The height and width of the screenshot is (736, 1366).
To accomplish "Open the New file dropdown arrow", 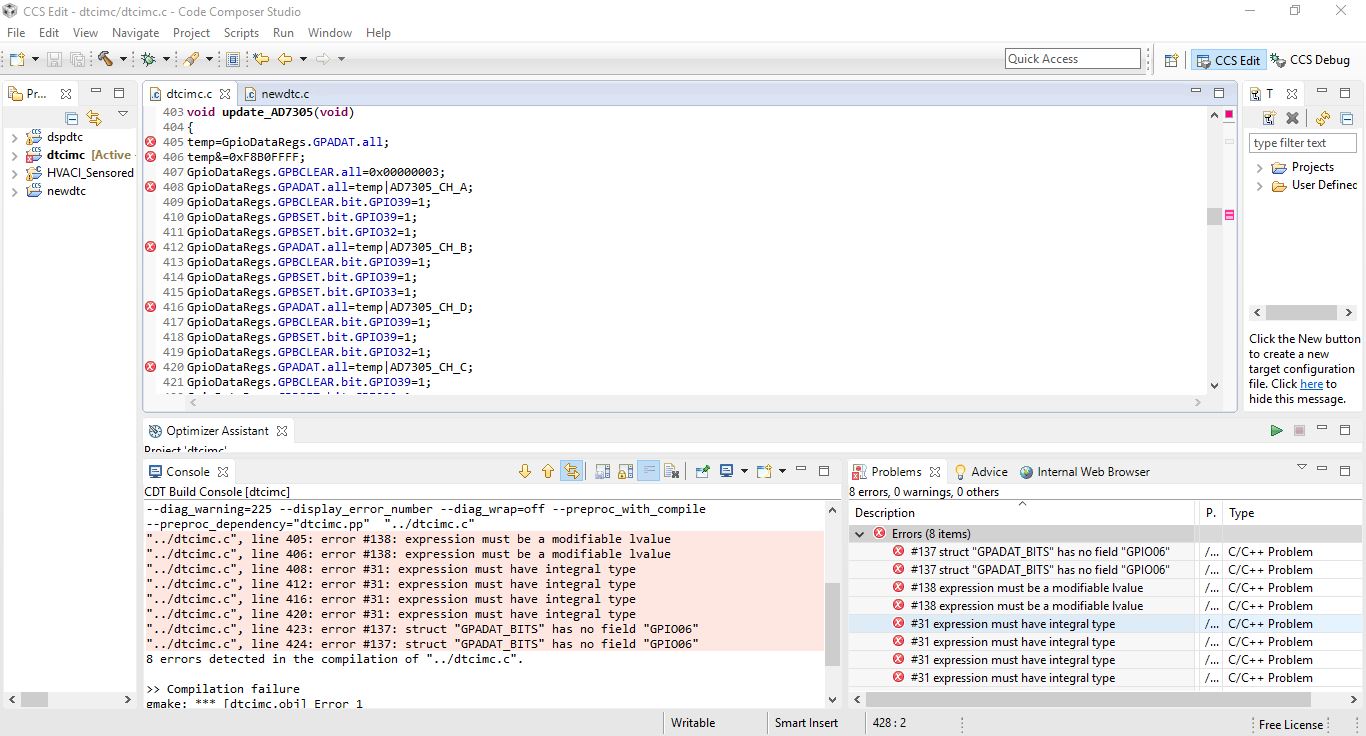I will 35,60.
